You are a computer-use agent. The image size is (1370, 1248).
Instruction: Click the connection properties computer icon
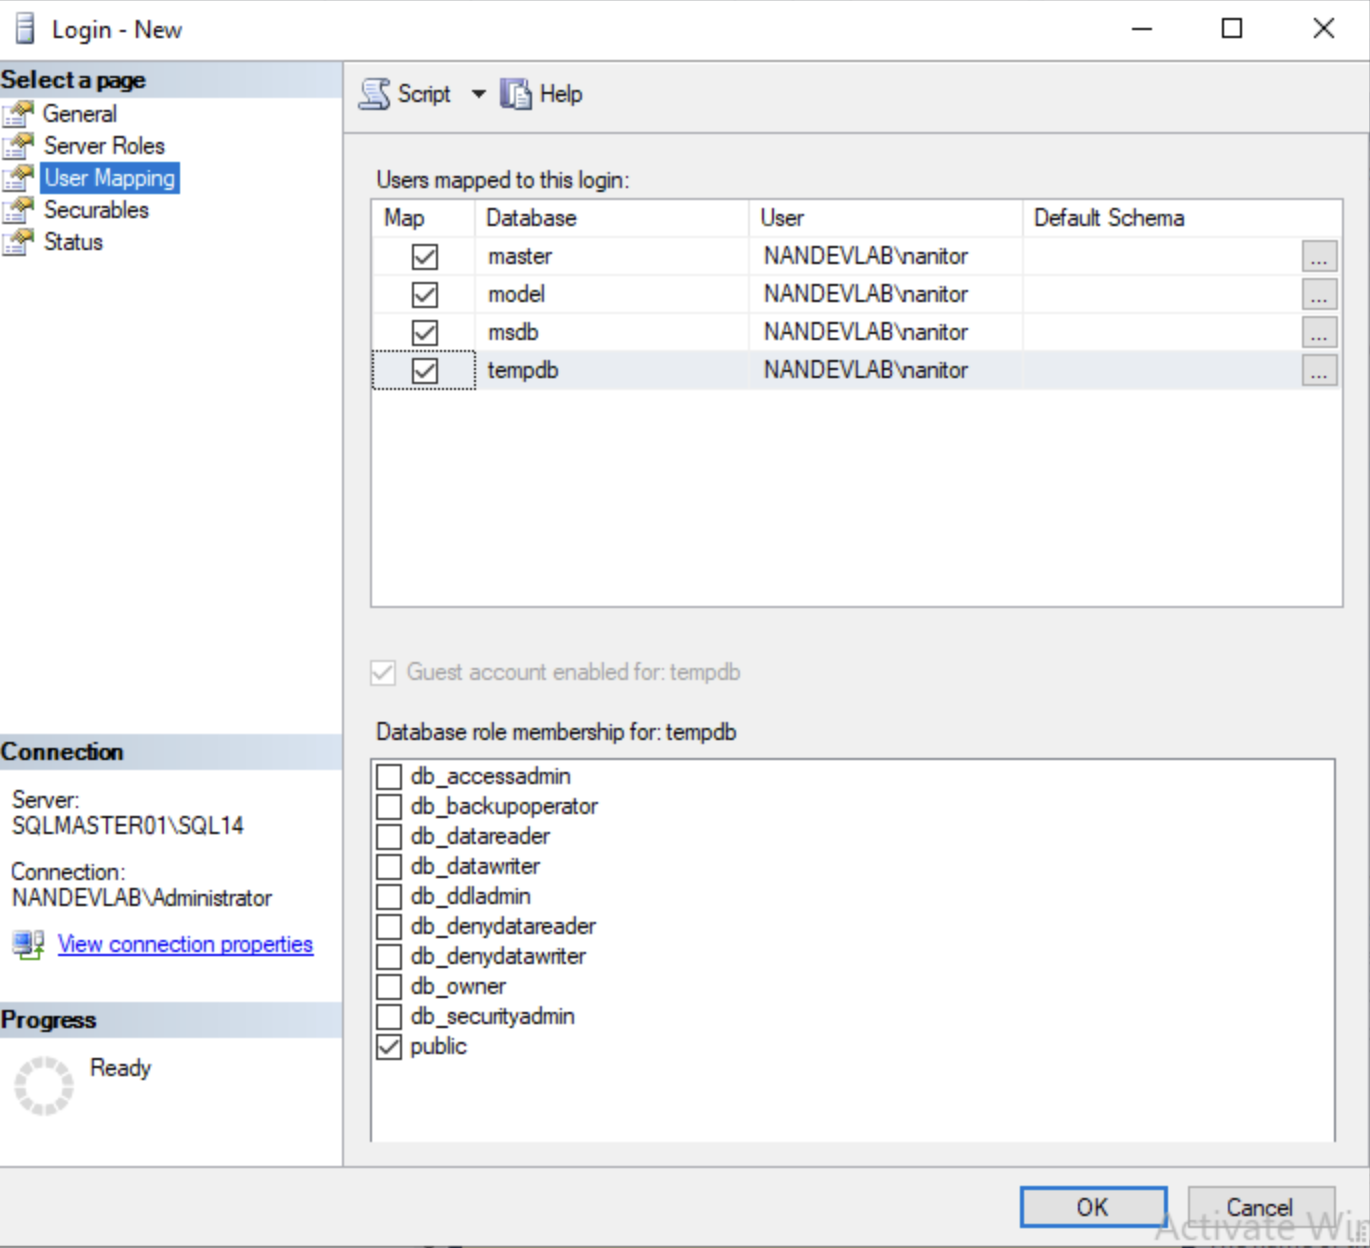click(x=28, y=944)
